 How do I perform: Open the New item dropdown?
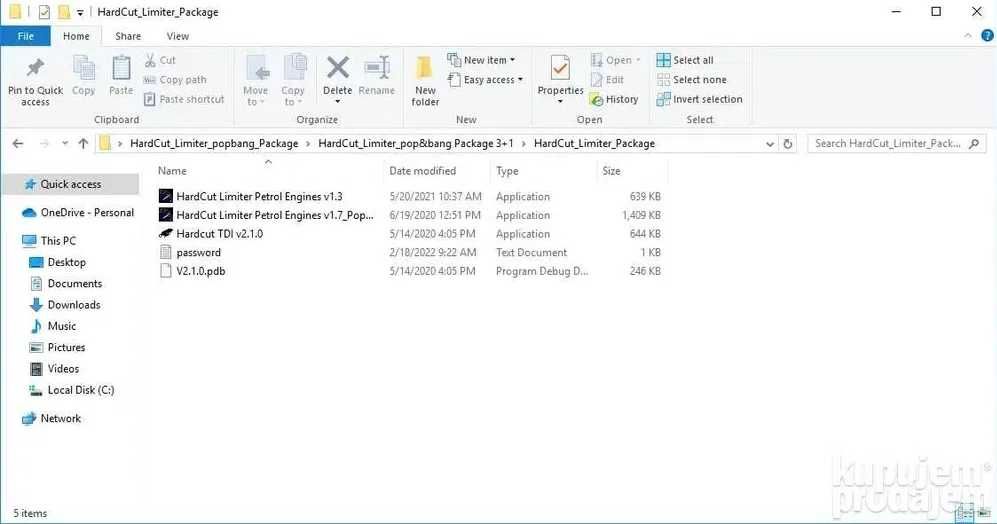coord(481,60)
